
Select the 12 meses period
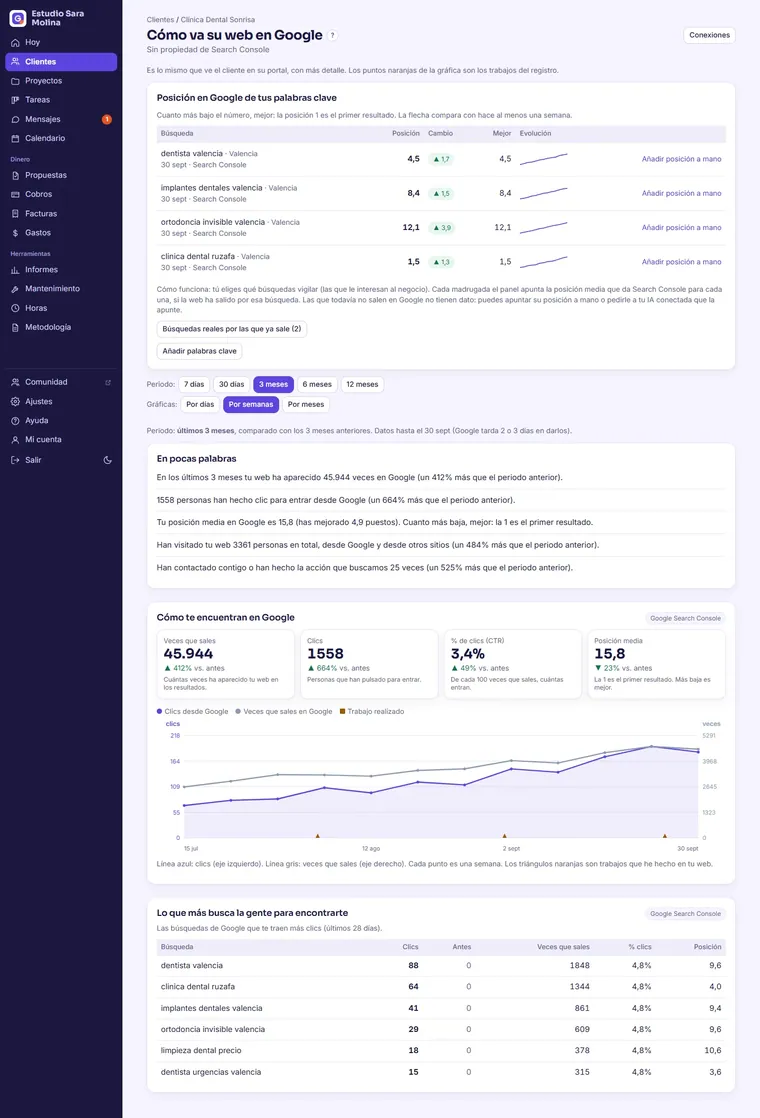(x=362, y=384)
